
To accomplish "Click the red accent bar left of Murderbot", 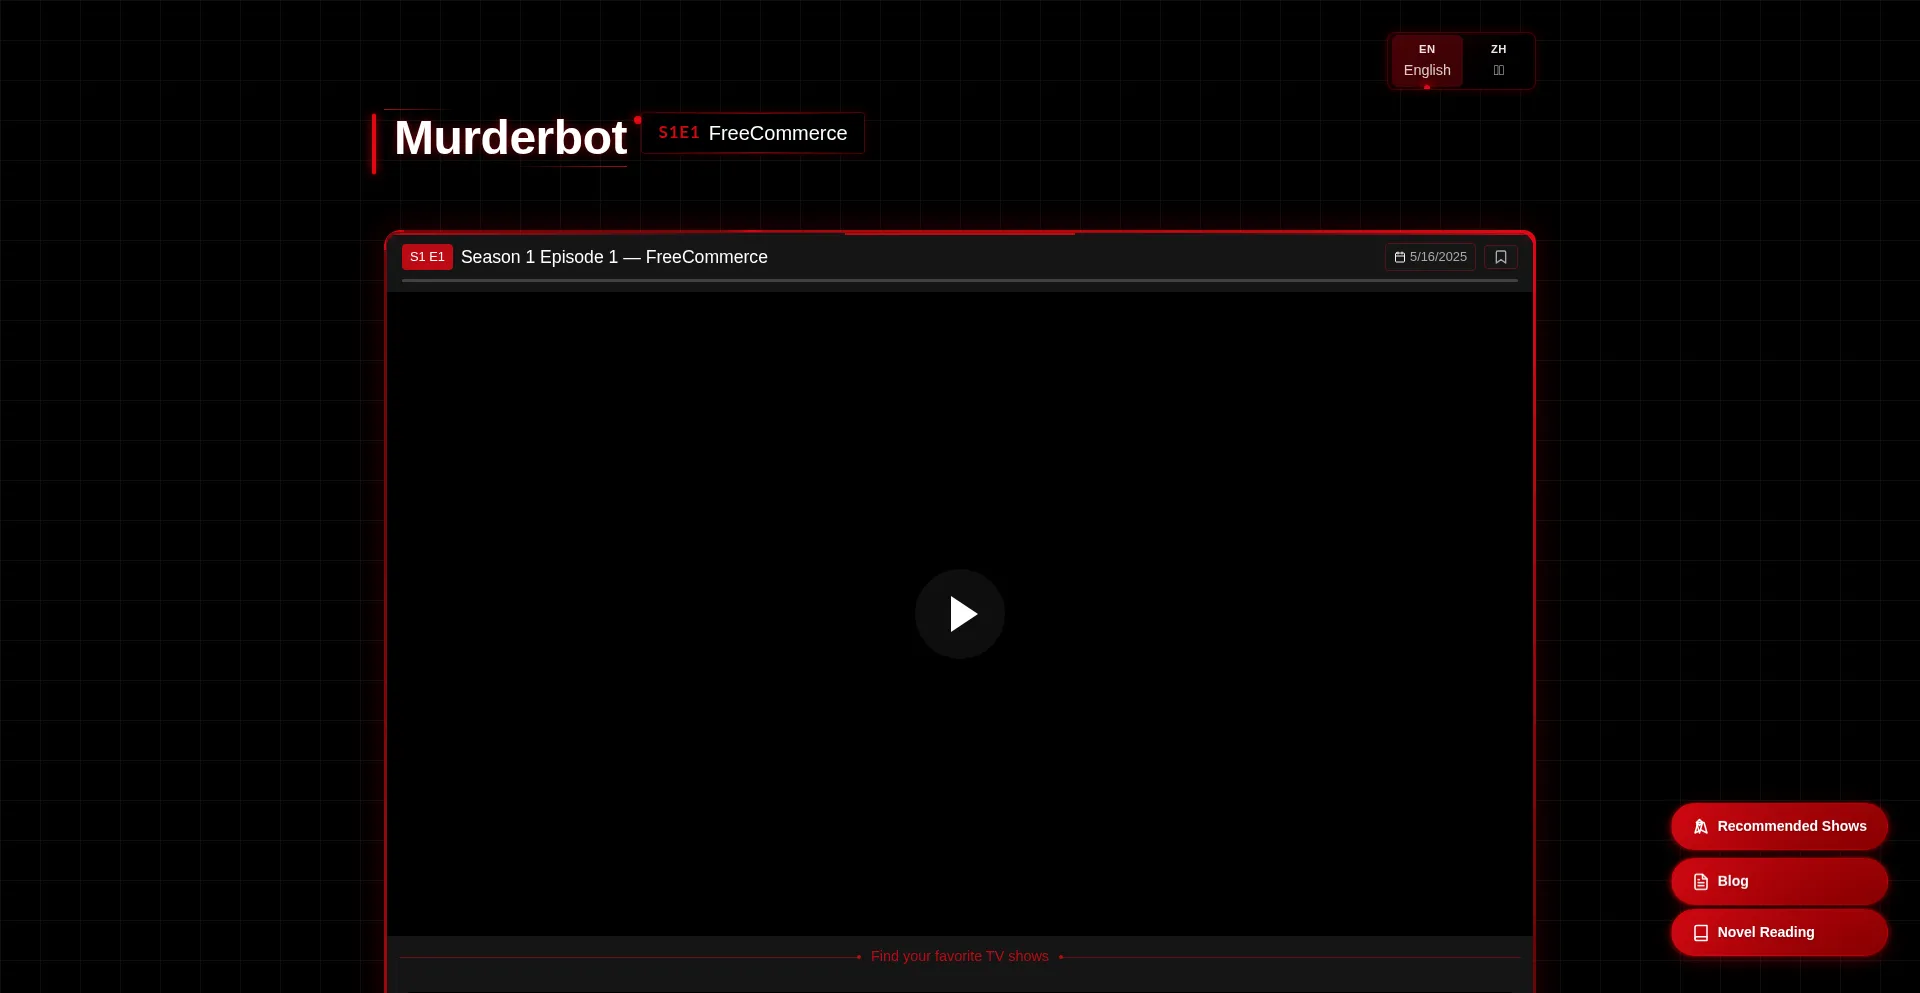I will pos(374,144).
